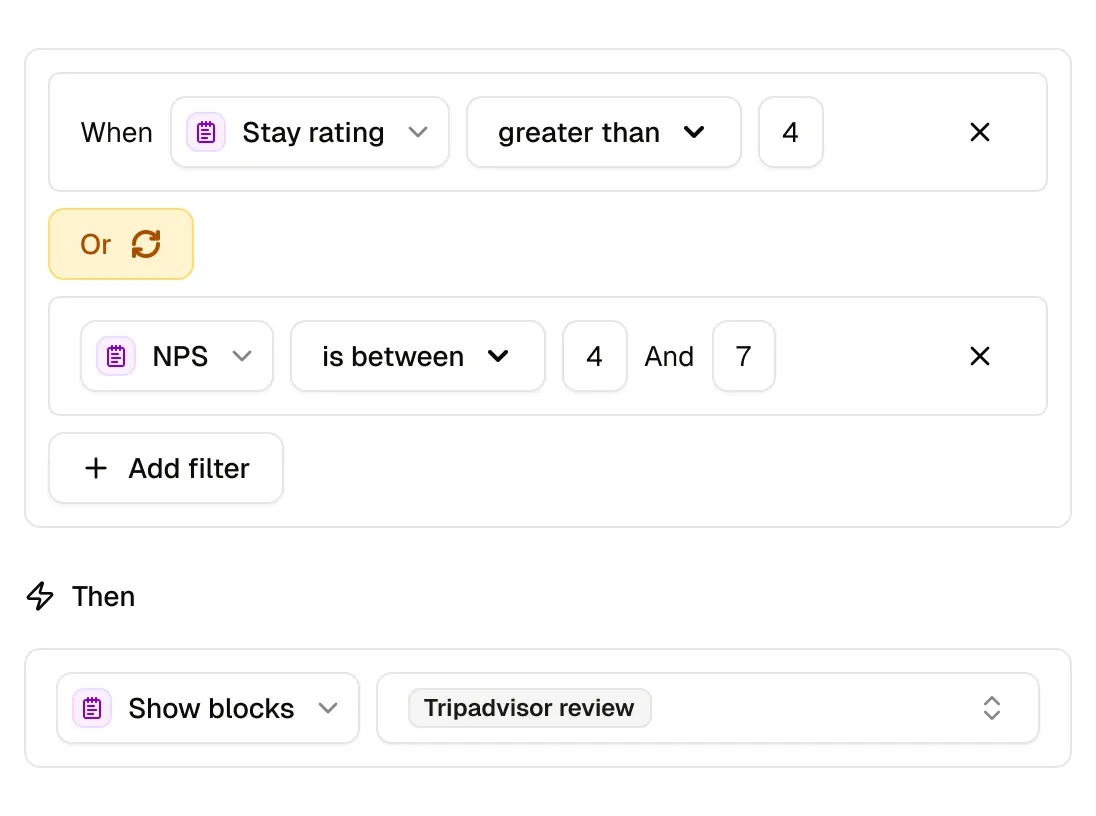Viewport: 1096px width, 816px height.
Task: Open the greater than operator dropdown
Action: (604, 132)
